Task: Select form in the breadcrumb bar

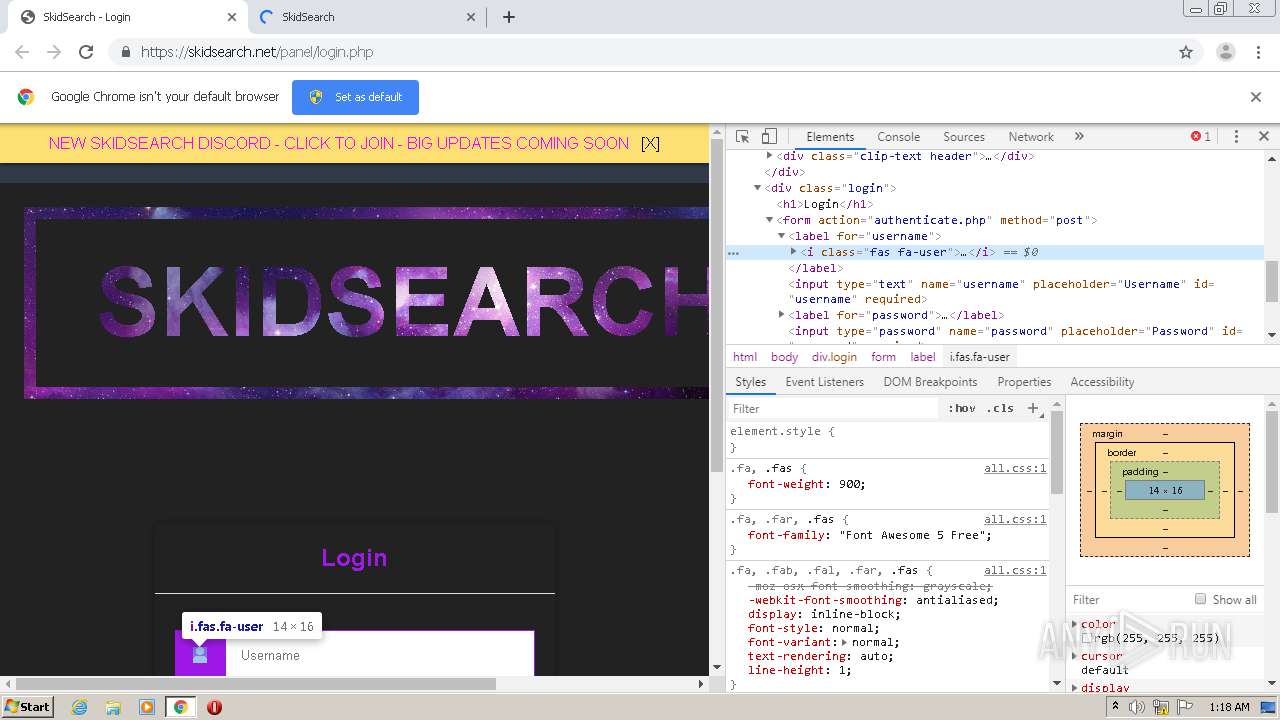Action: point(883,357)
